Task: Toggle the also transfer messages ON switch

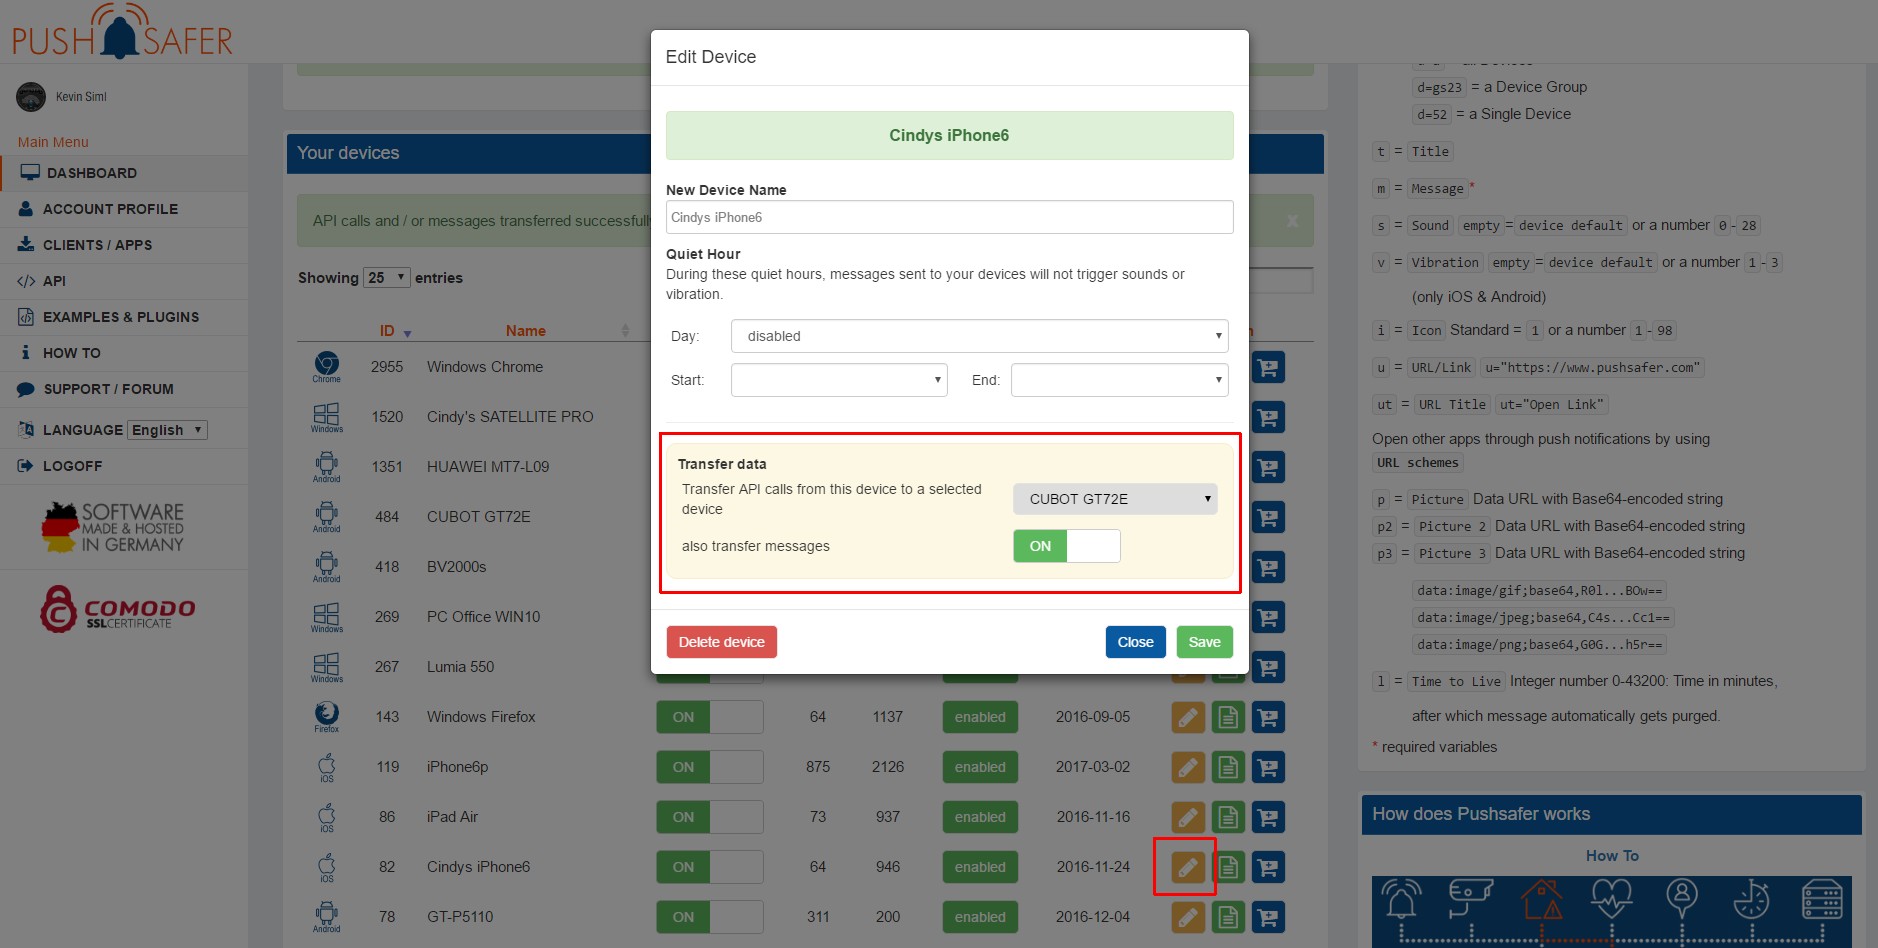Action: coord(1066,546)
